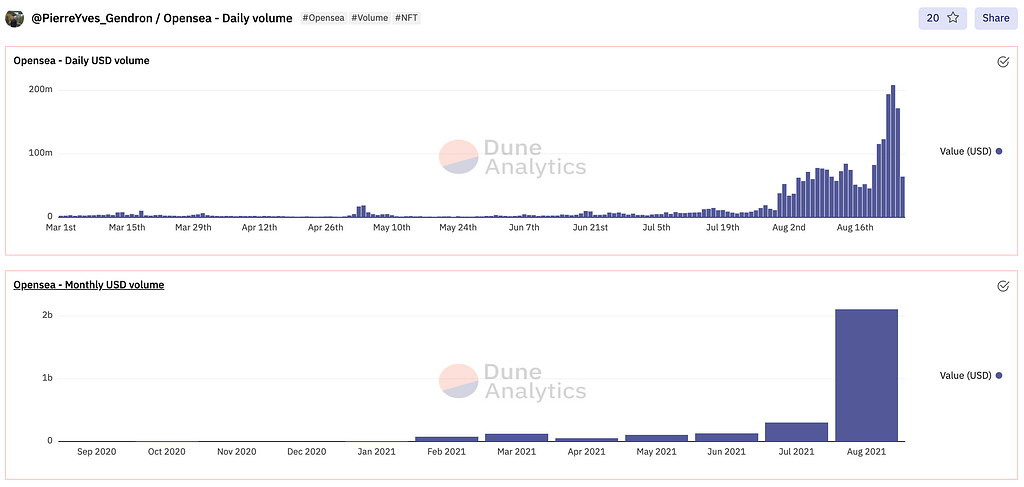The height and width of the screenshot is (487, 1024).
Task: Click the Dune Analytics logo in daily chart
Action: (x=513, y=157)
